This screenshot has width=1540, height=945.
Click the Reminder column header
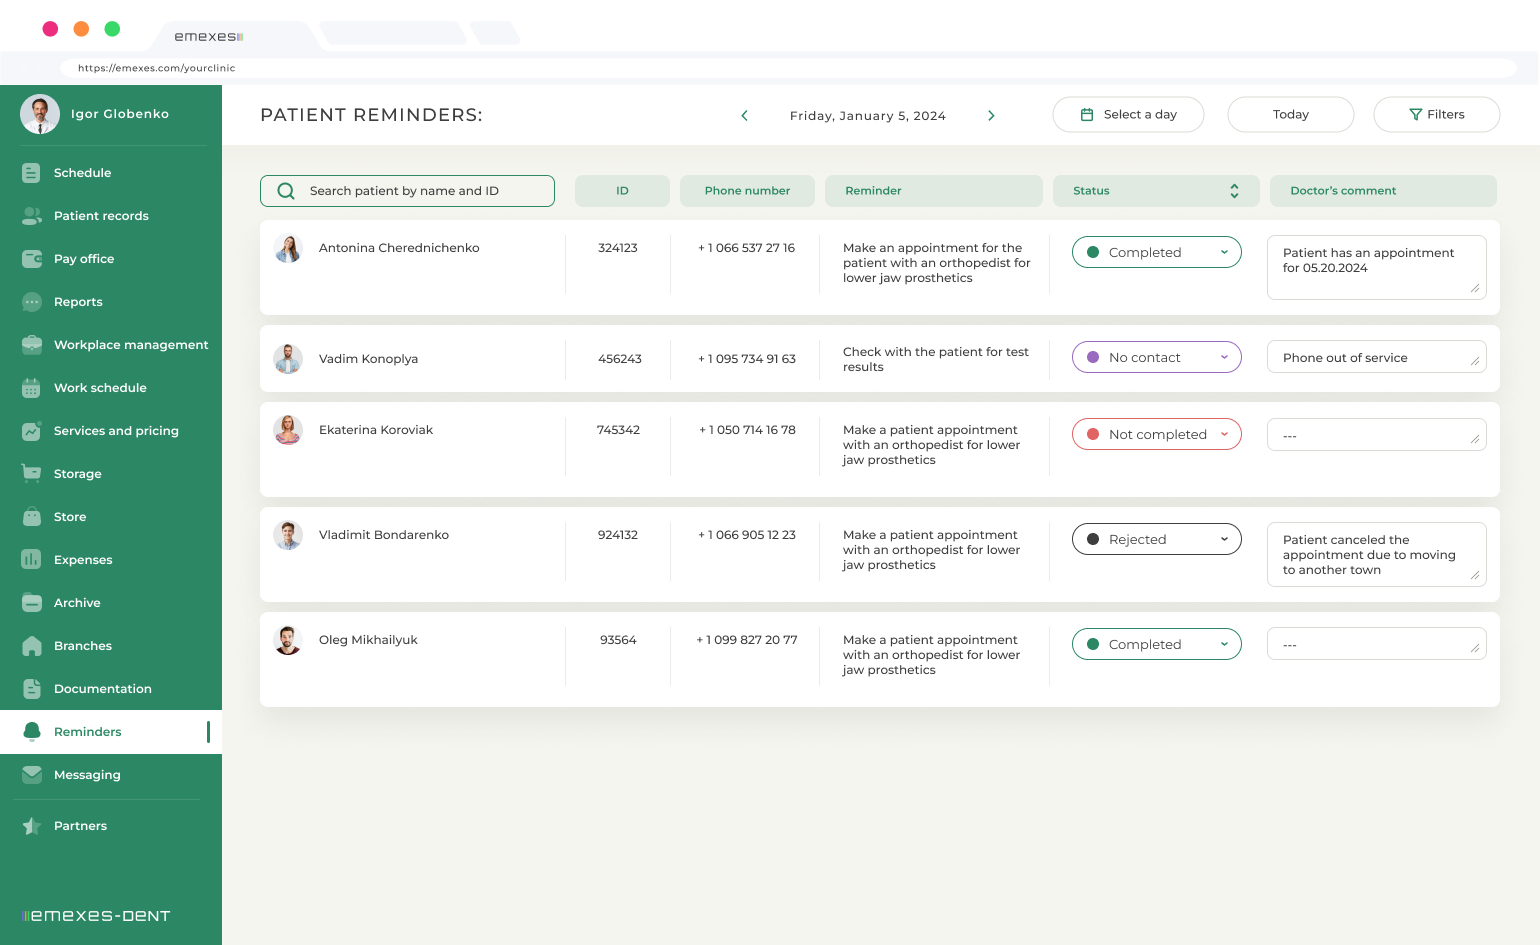click(x=934, y=191)
